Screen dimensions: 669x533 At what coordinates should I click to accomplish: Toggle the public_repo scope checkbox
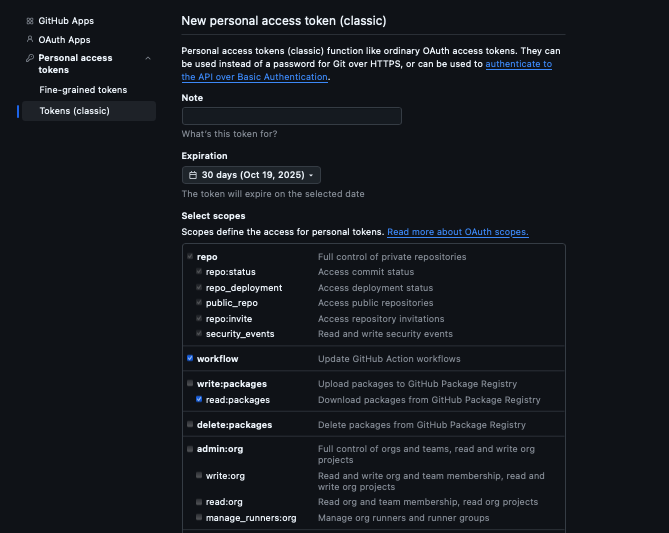pyautogui.click(x=198, y=303)
